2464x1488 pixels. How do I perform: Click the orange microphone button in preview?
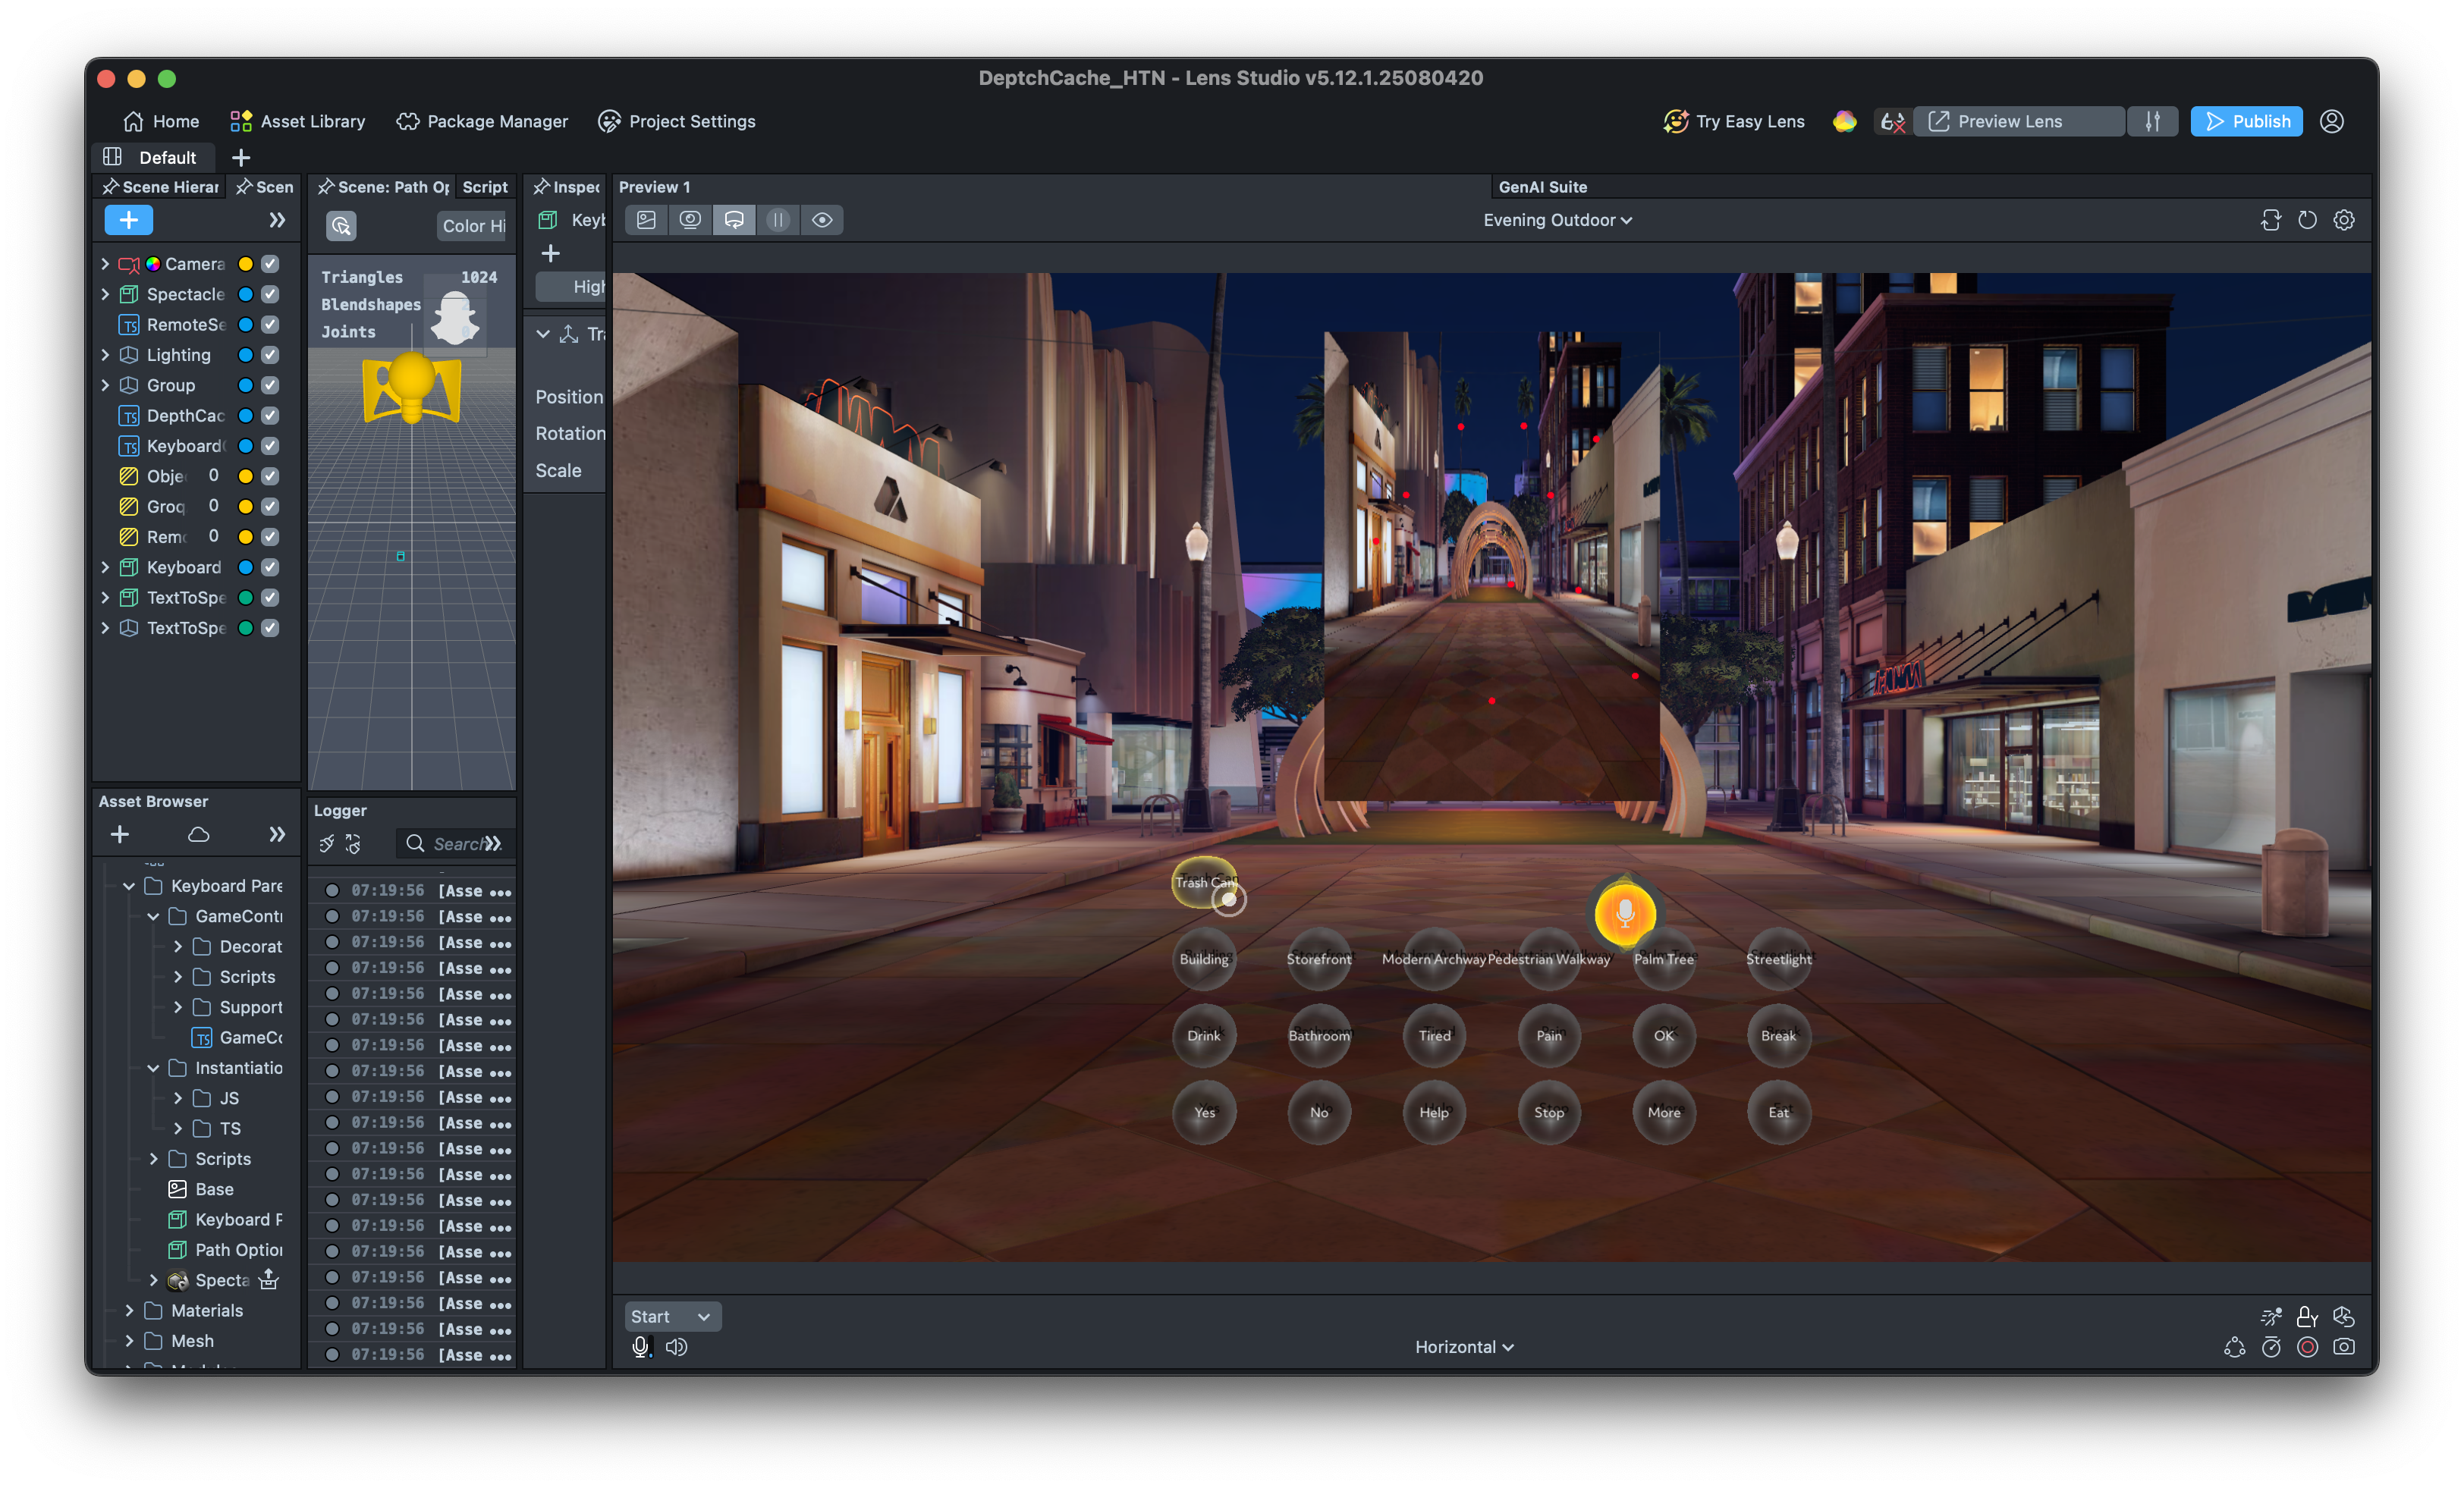click(x=1624, y=912)
